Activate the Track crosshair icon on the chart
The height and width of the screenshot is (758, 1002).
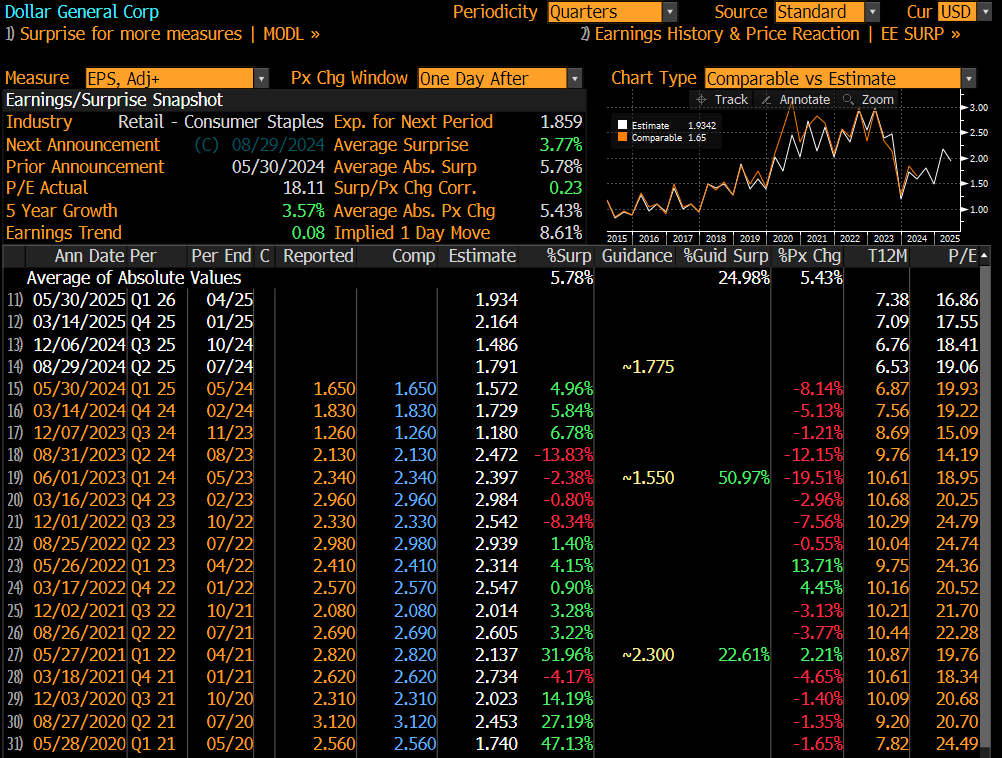(701, 100)
